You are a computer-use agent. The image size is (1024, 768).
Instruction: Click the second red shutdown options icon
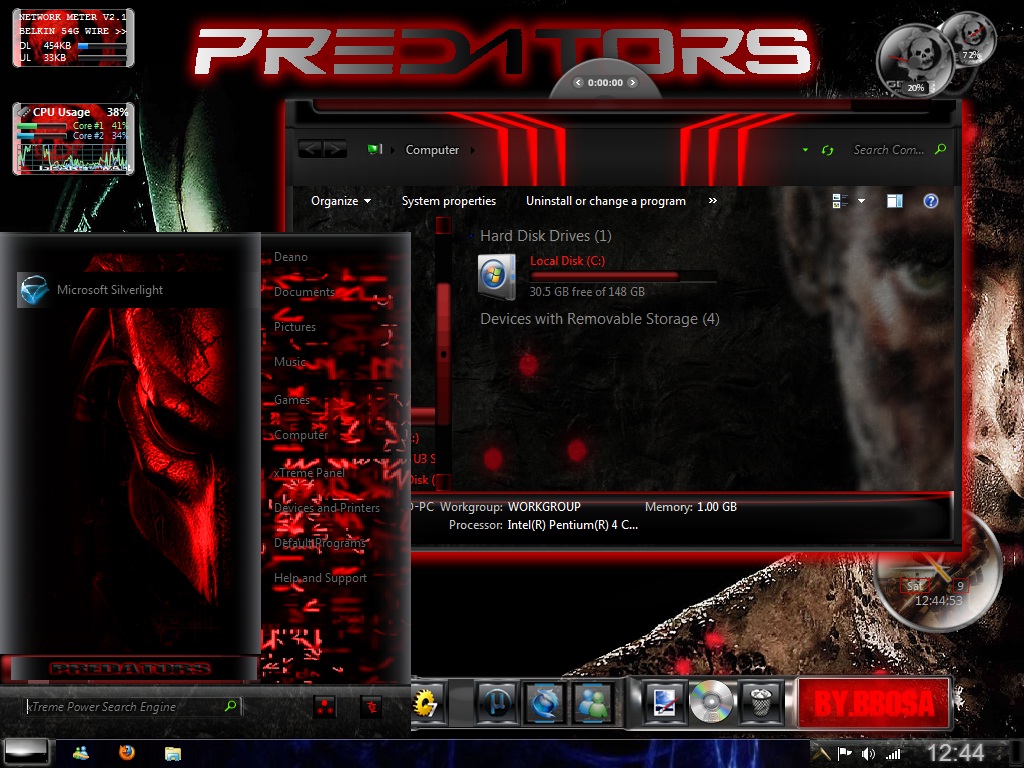click(x=371, y=707)
